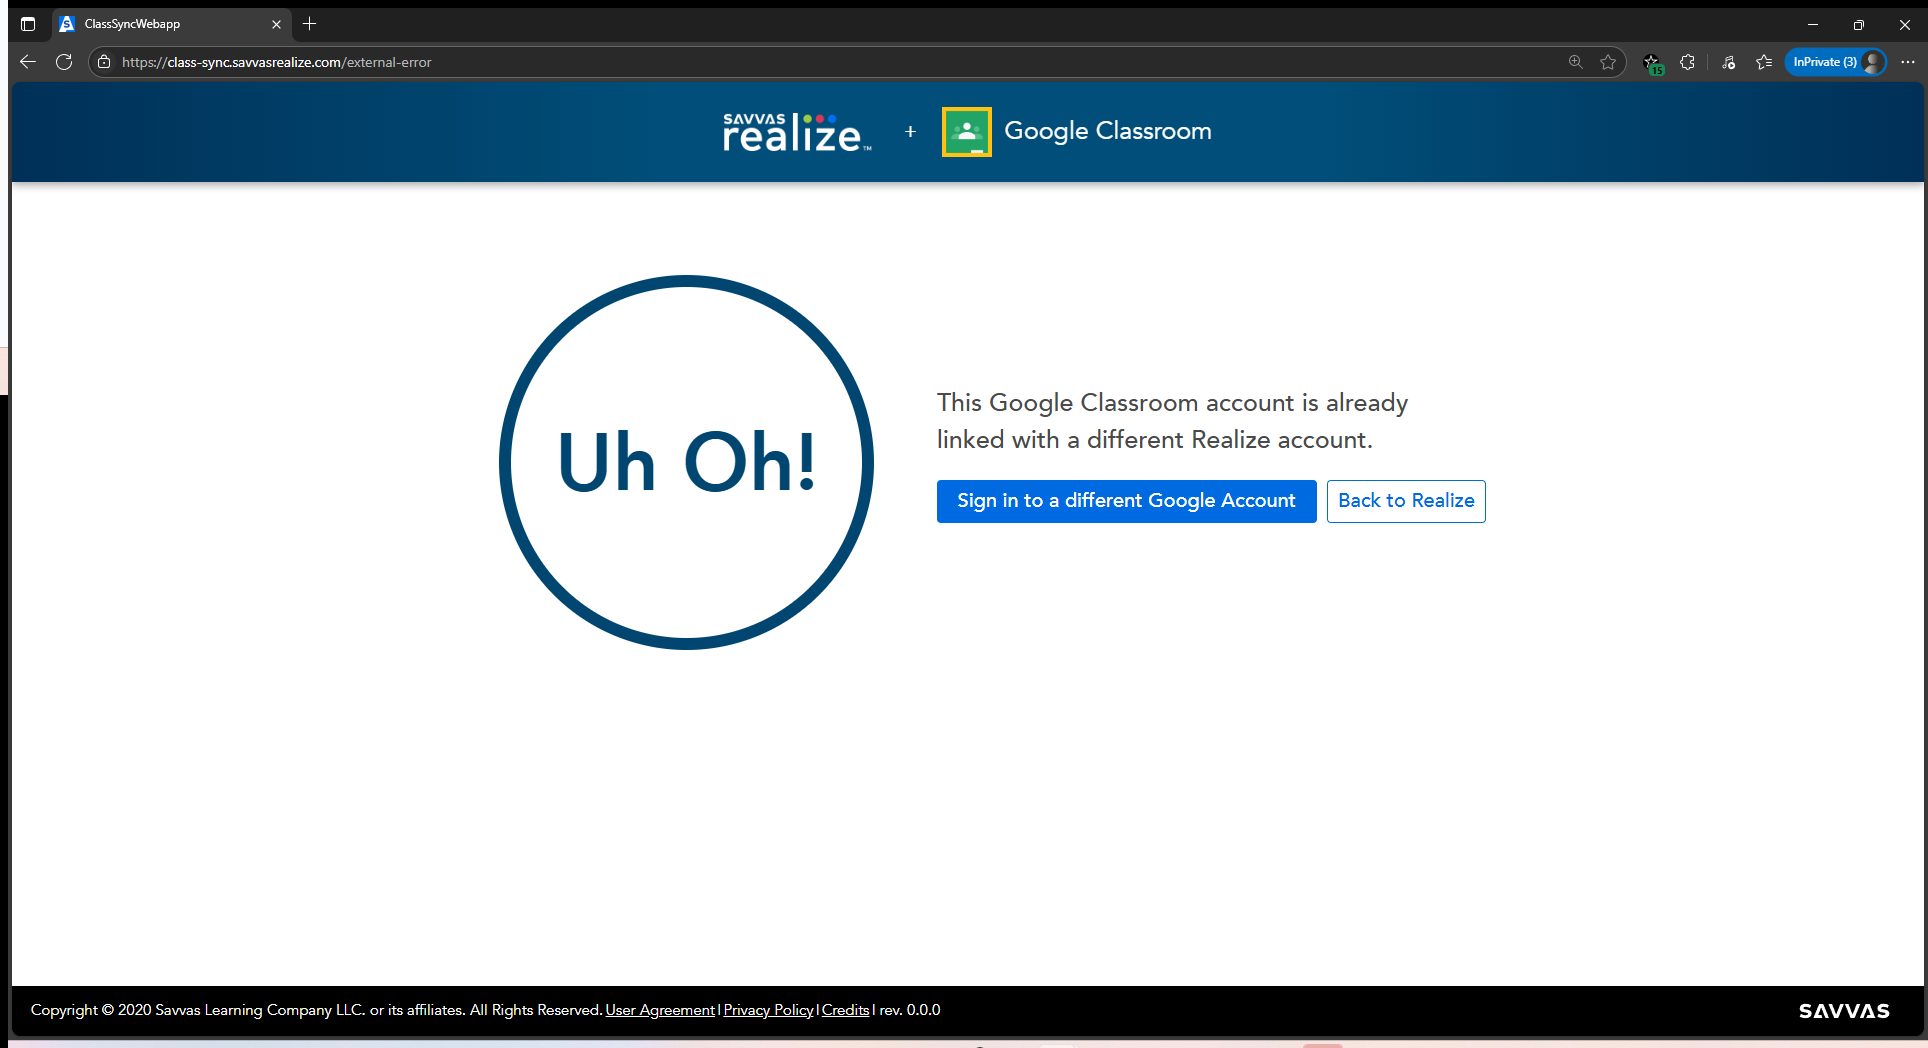This screenshot has width=1928, height=1048.
Task: Open the media playback control icon
Action: tap(1729, 62)
